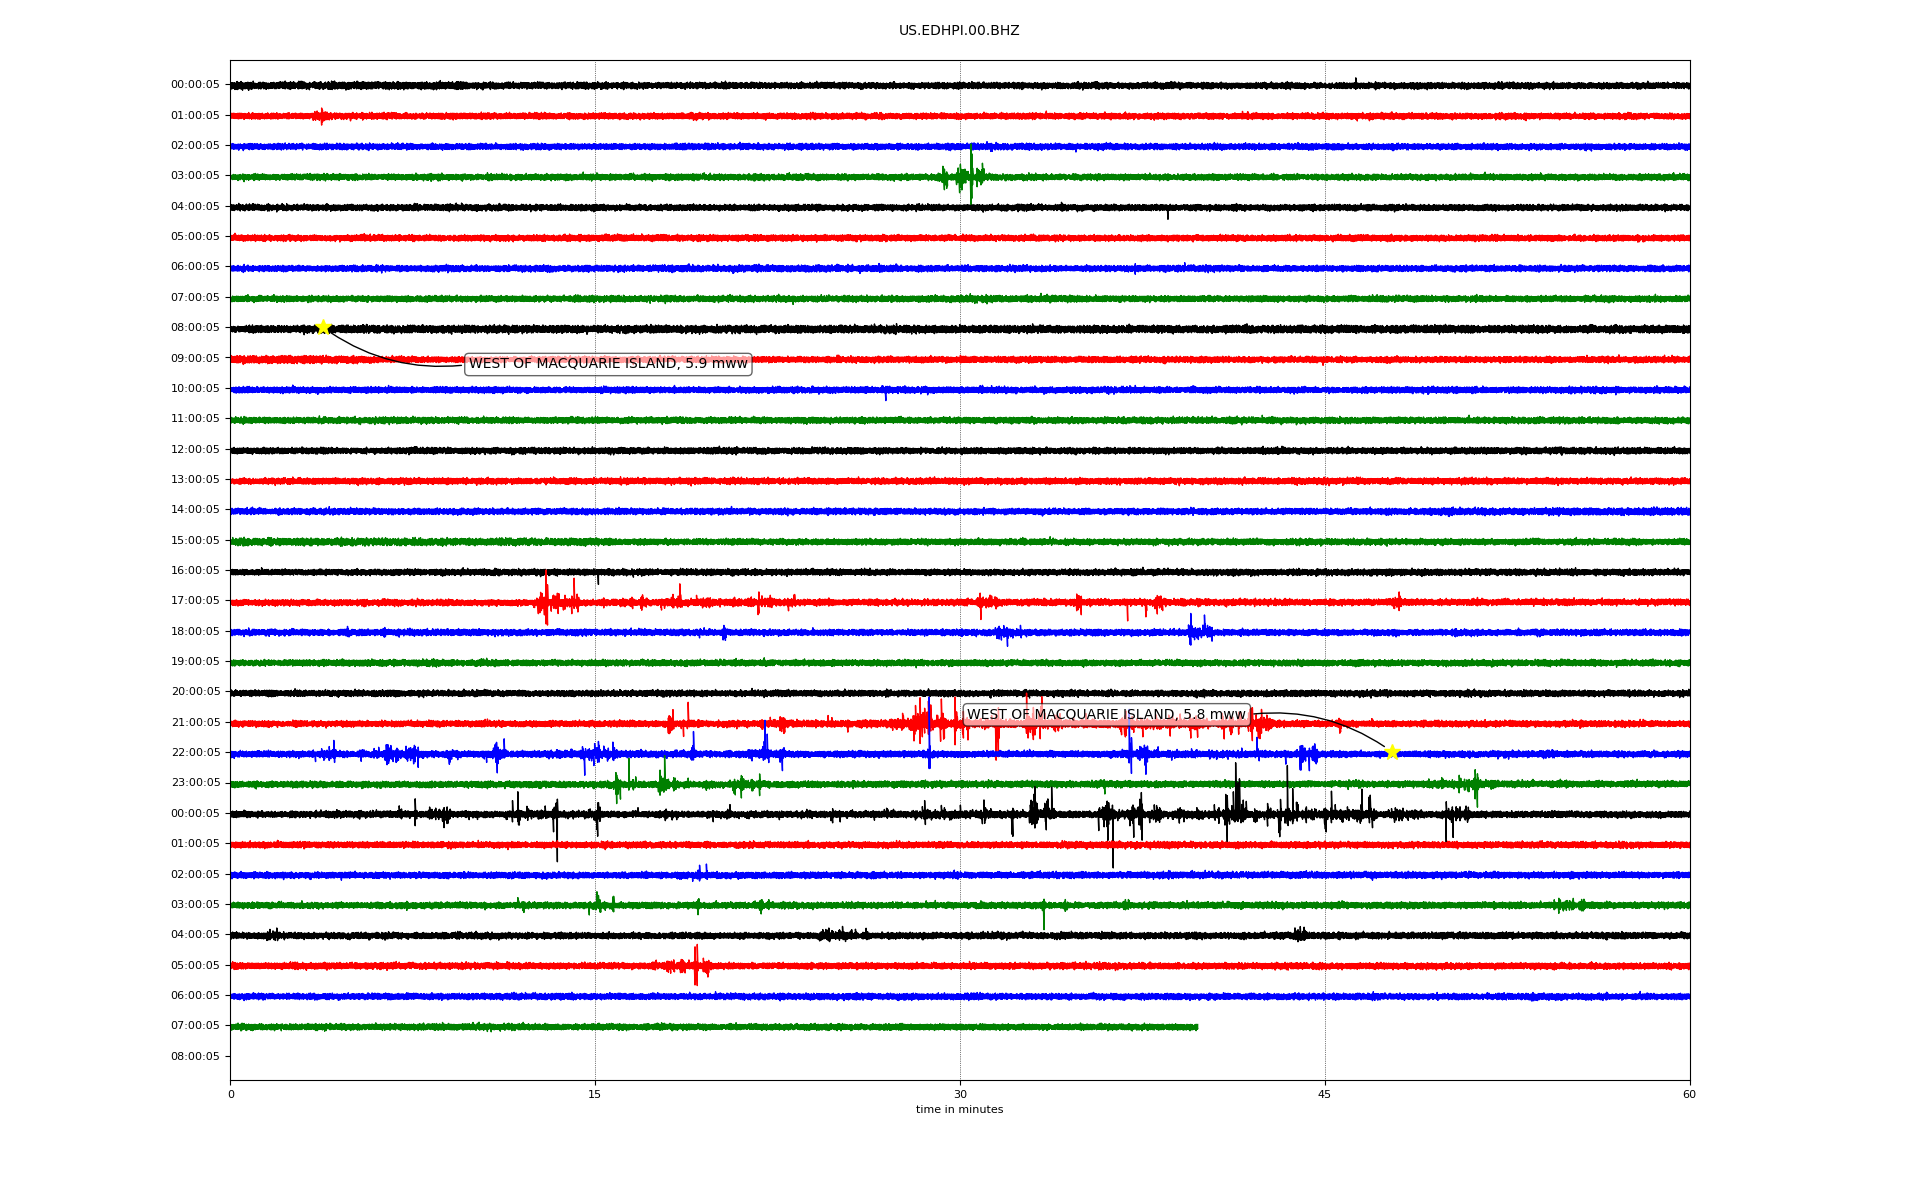Click the 17:00:05 time label
The width and height of the screenshot is (1920, 1200).
[195, 601]
